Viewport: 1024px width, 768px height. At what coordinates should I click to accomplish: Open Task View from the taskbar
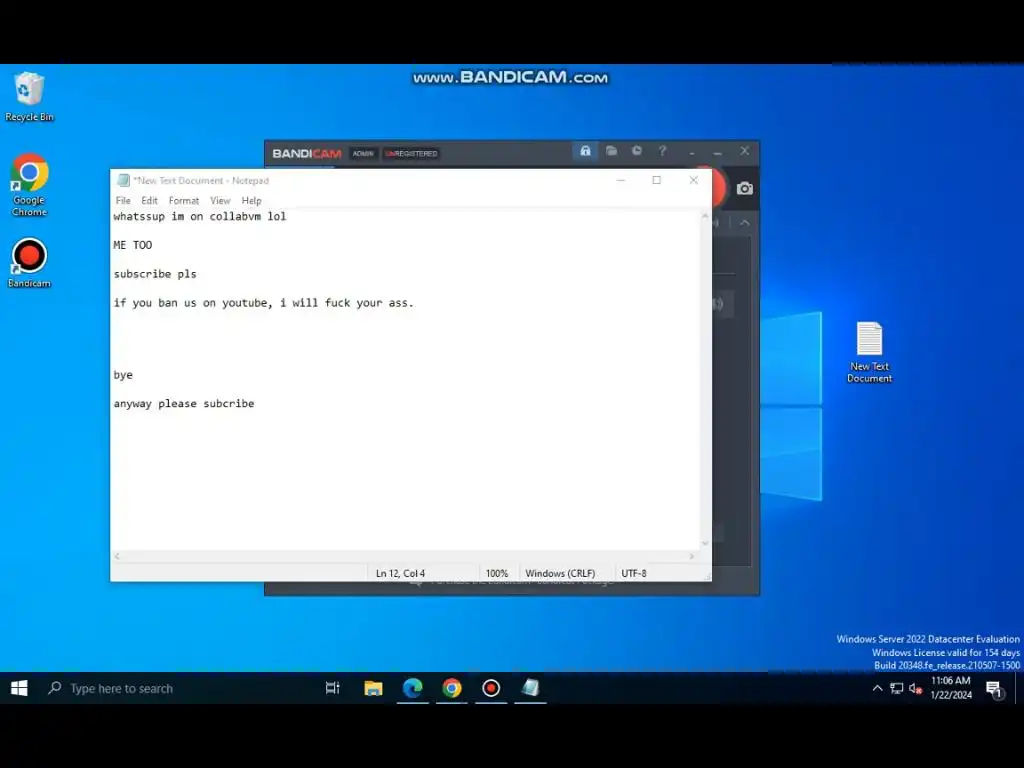[332, 688]
